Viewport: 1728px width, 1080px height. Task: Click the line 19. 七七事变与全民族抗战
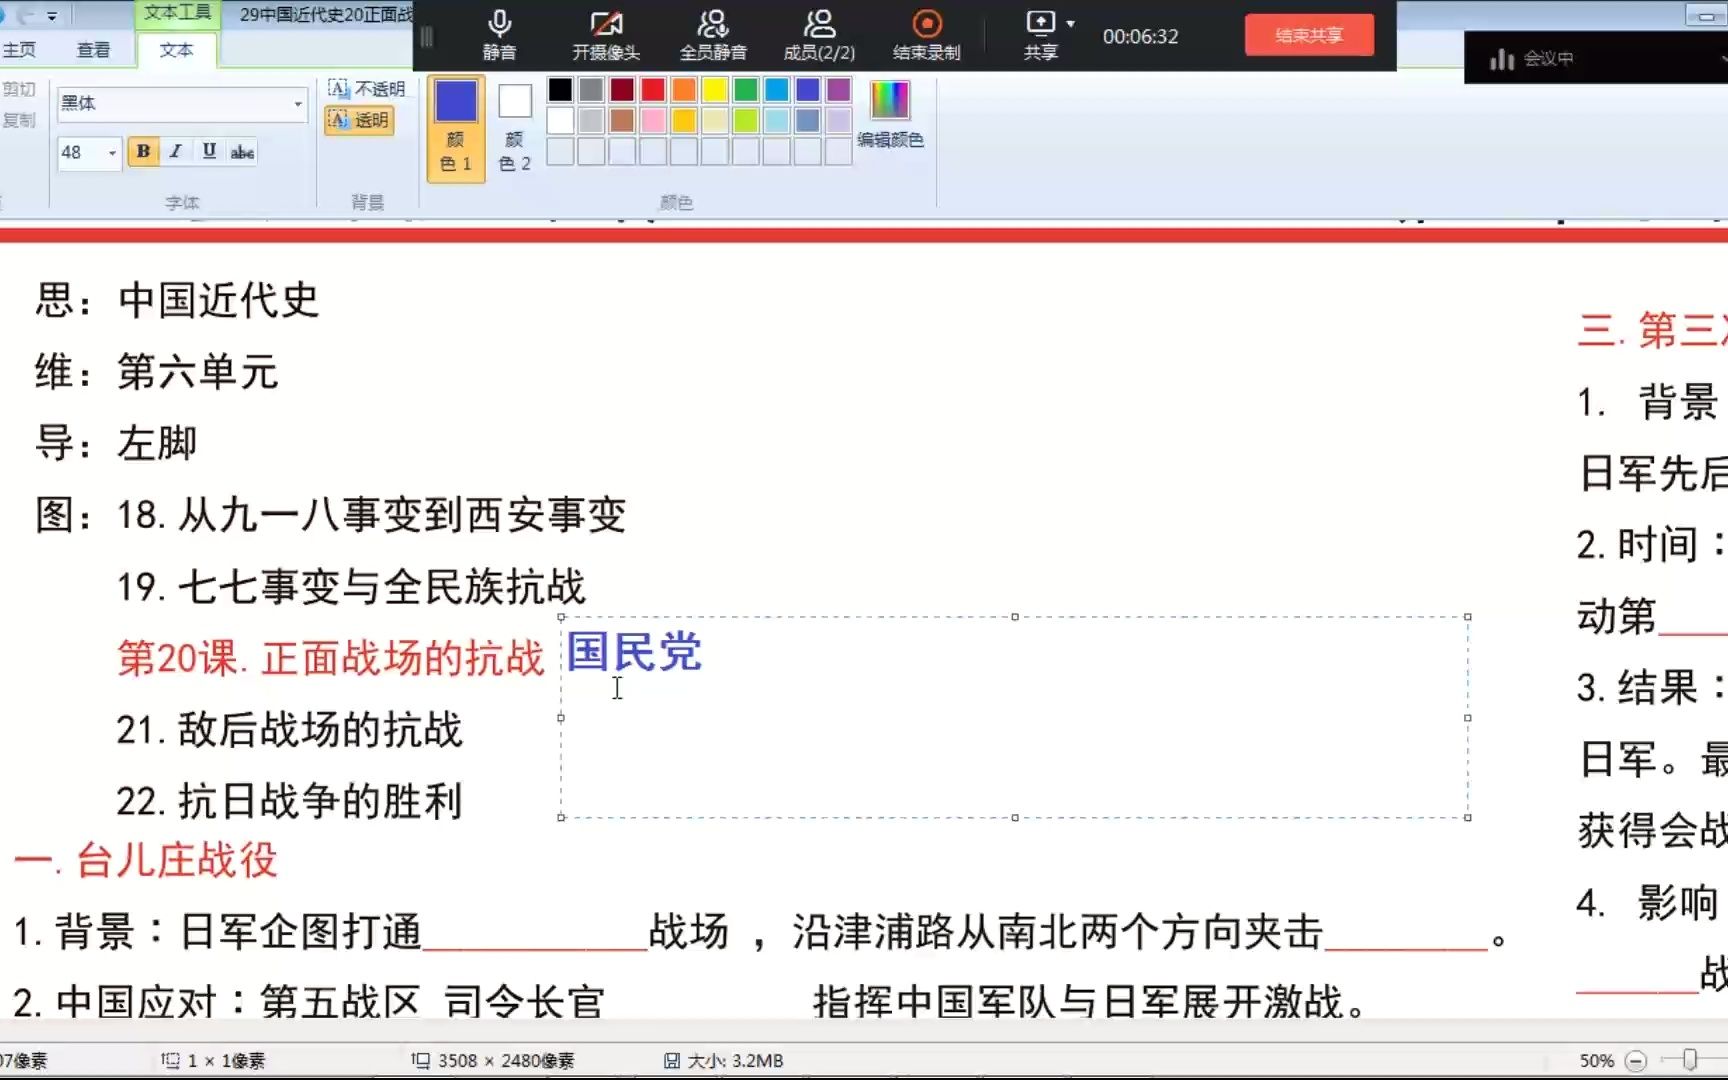[x=351, y=587]
